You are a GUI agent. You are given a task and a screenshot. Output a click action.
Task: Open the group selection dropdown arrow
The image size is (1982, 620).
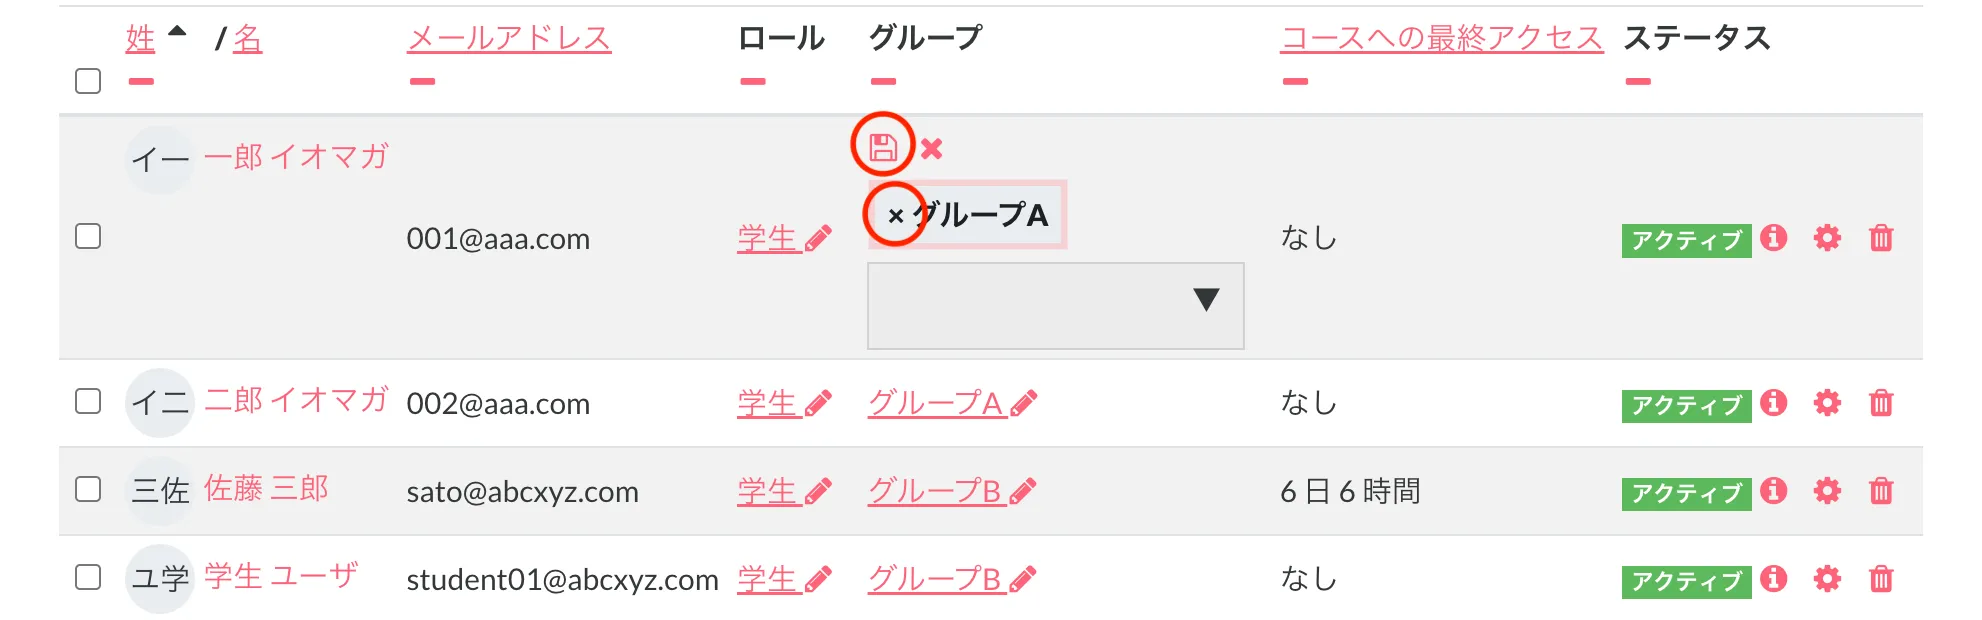1206,300
